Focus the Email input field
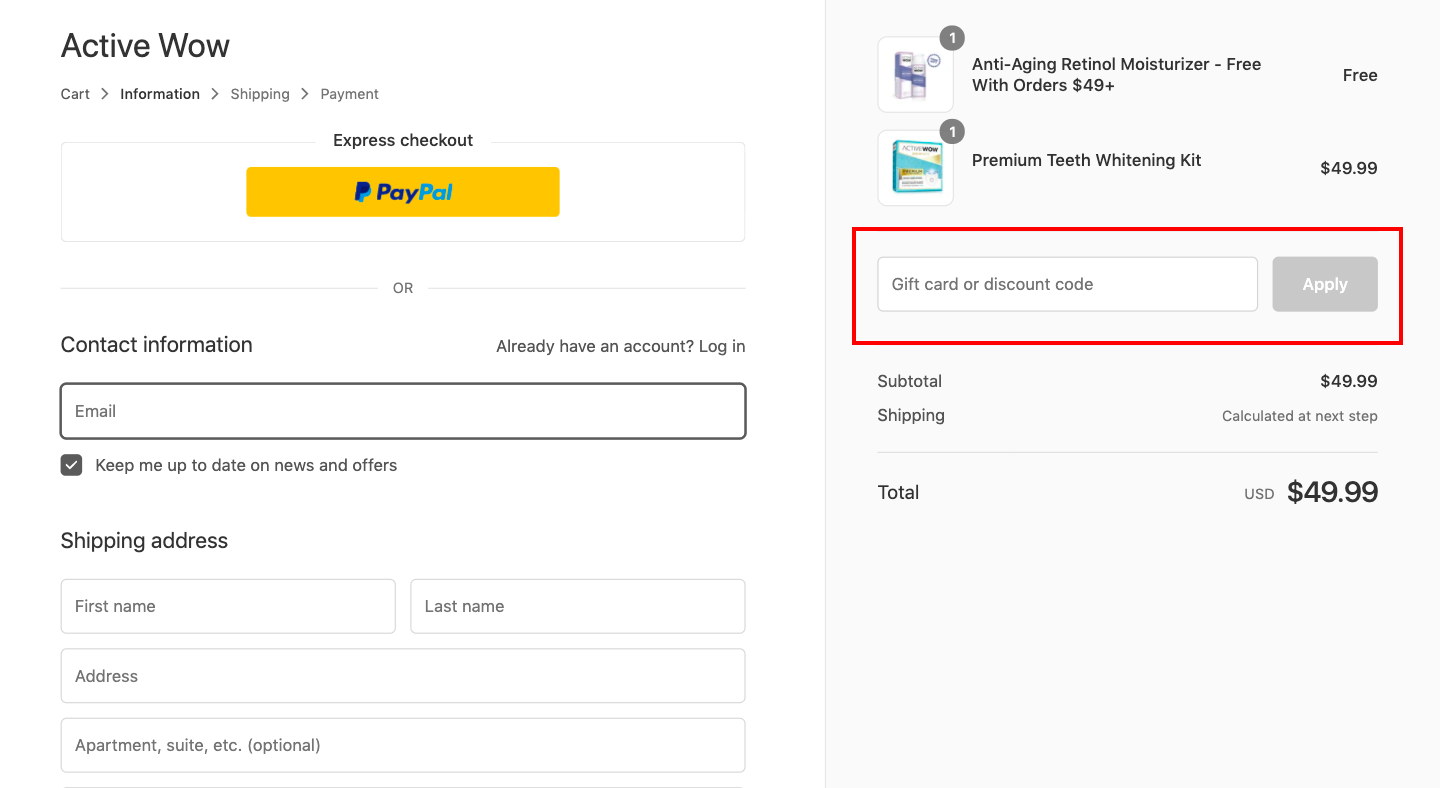The width and height of the screenshot is (1440, 788). pyautogui.click(x=403, y=411)
